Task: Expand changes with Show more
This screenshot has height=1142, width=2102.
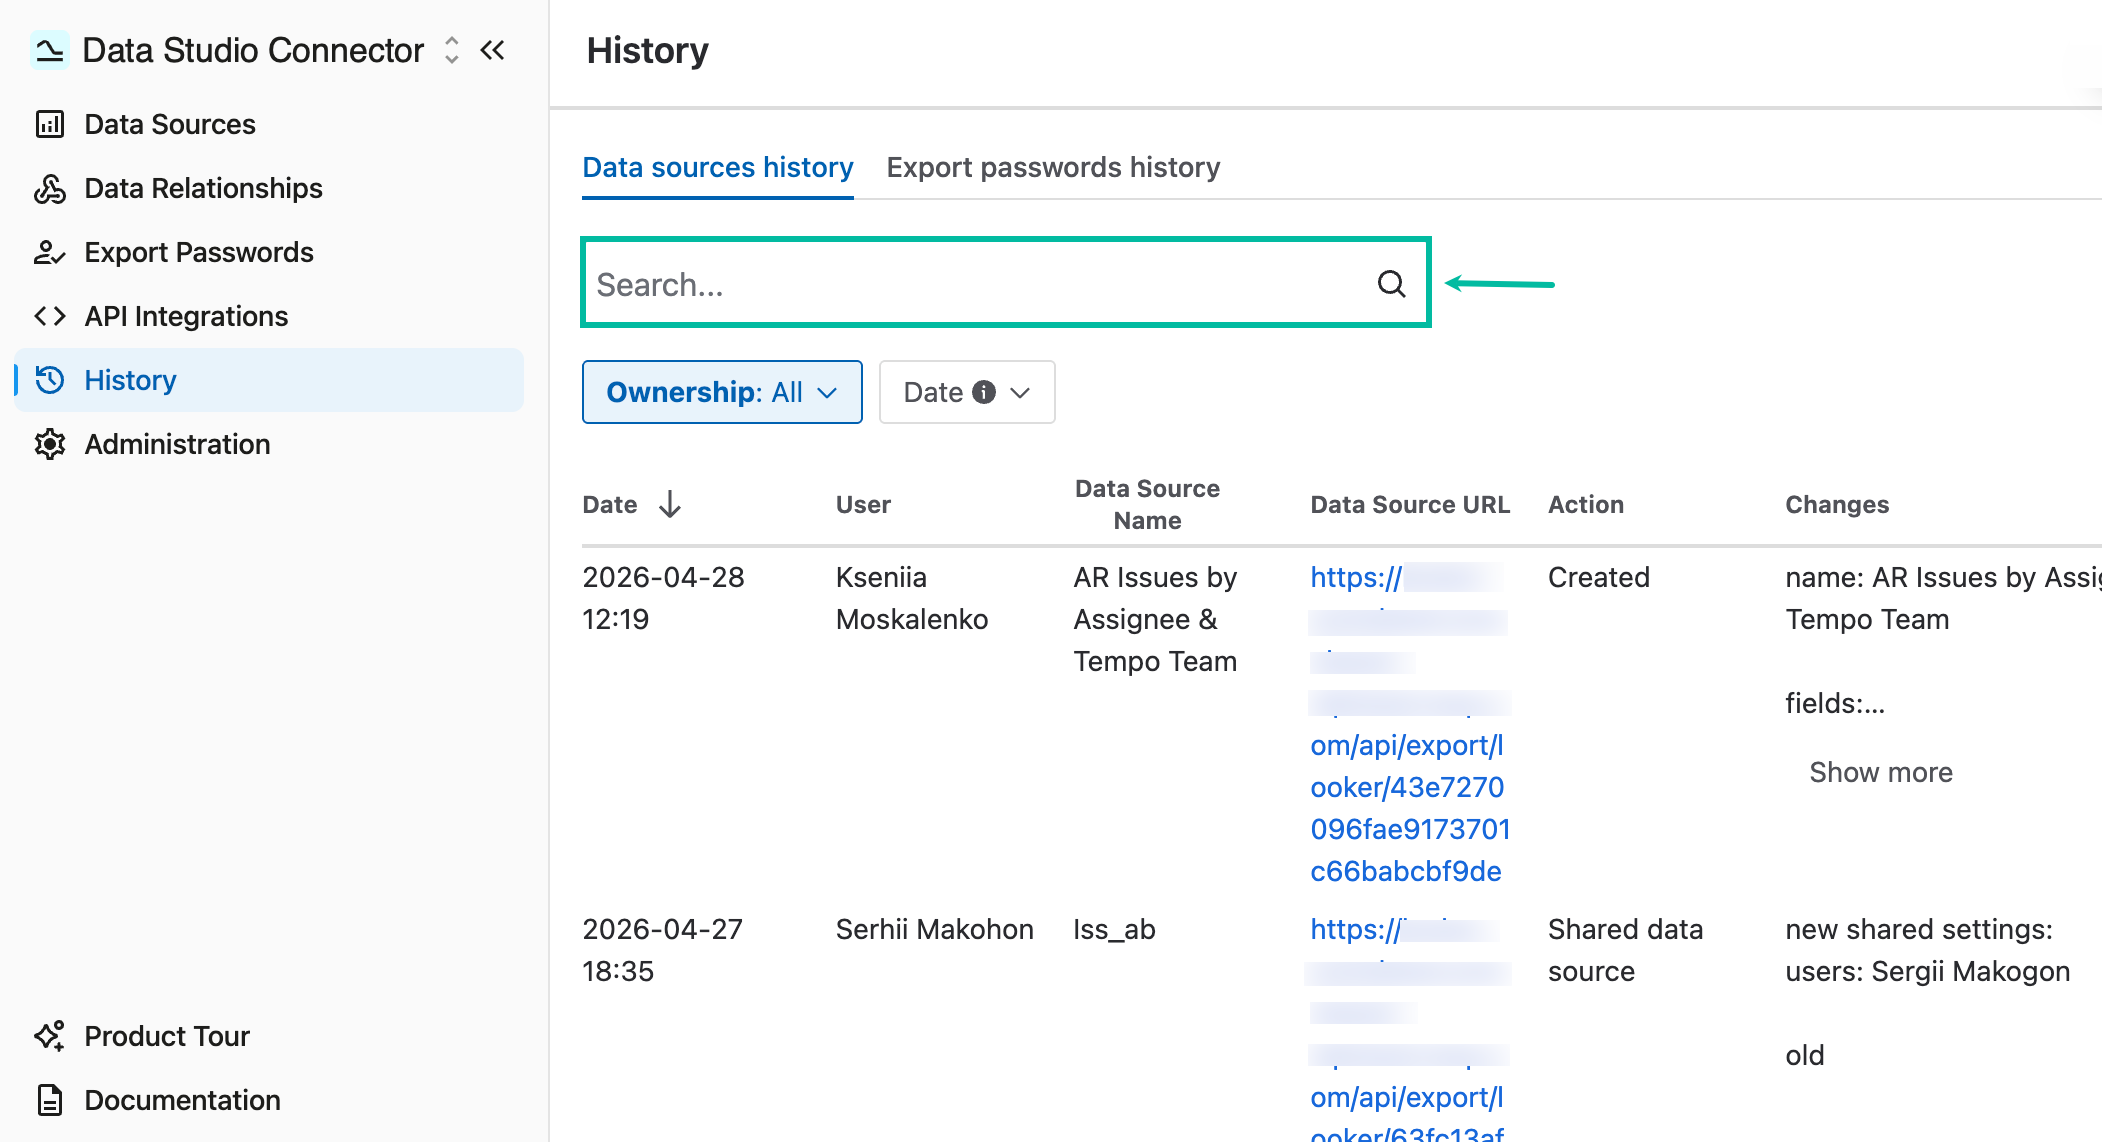Action: click(x=1880, y=772)
